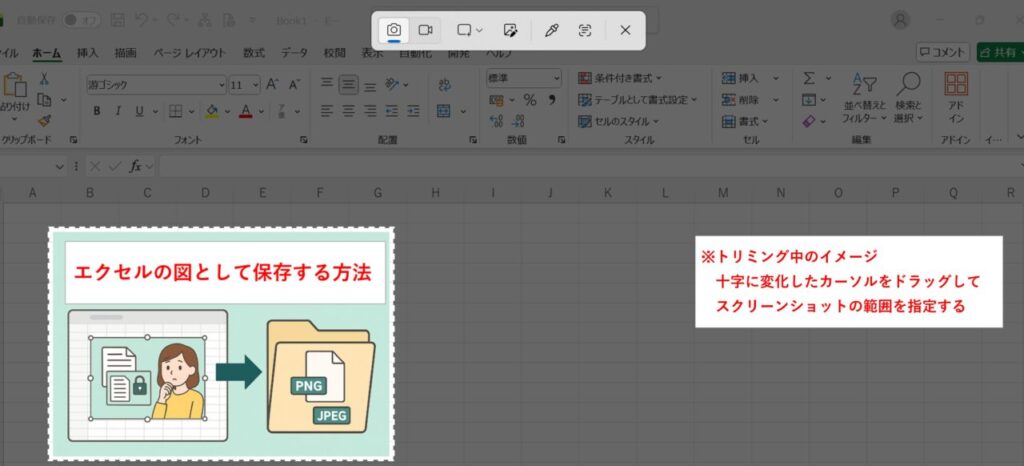The image size is (1024, 466).
Task: Apply the red font color
Action: click(246, 111)
